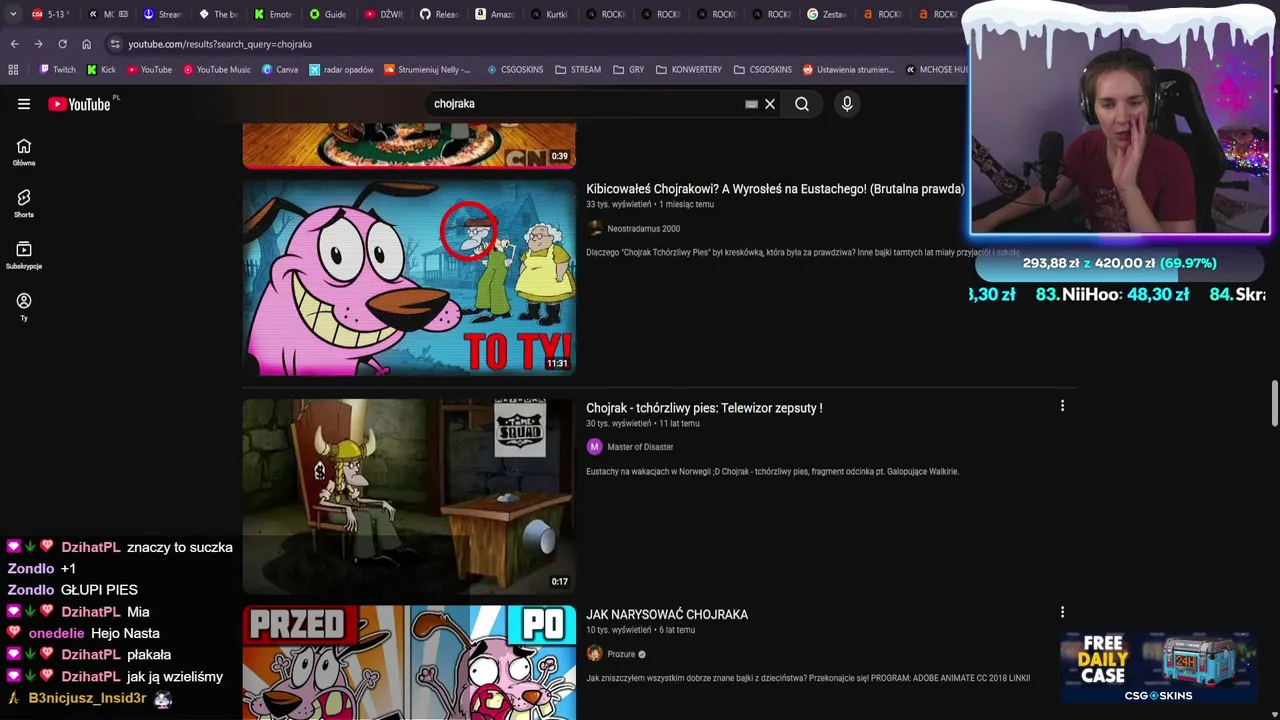Switch to the Google 'Zestaw' tab

coord(826,14)
